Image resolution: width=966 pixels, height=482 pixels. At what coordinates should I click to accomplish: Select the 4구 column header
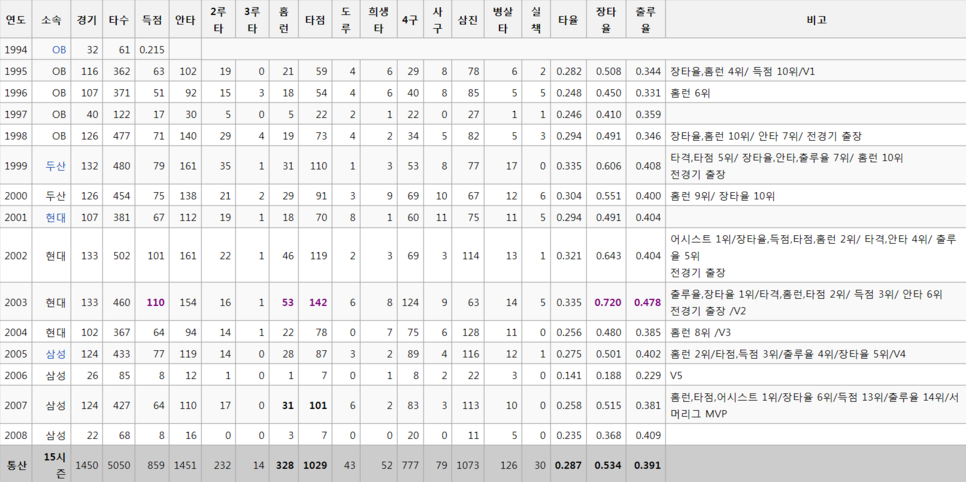click(x=410, y=20)
